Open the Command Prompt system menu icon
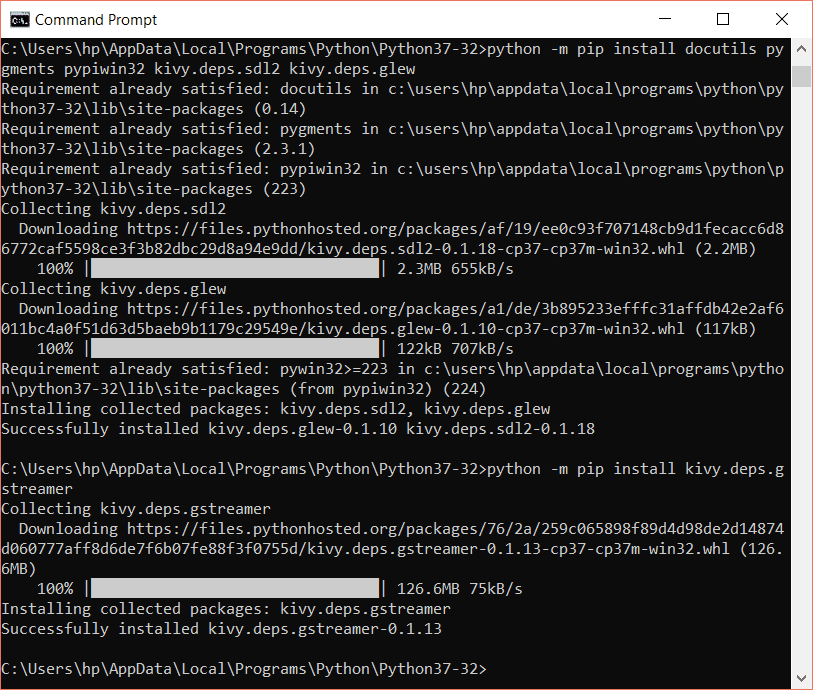Screen dimensions: 813x690 [x=20, y=20]
